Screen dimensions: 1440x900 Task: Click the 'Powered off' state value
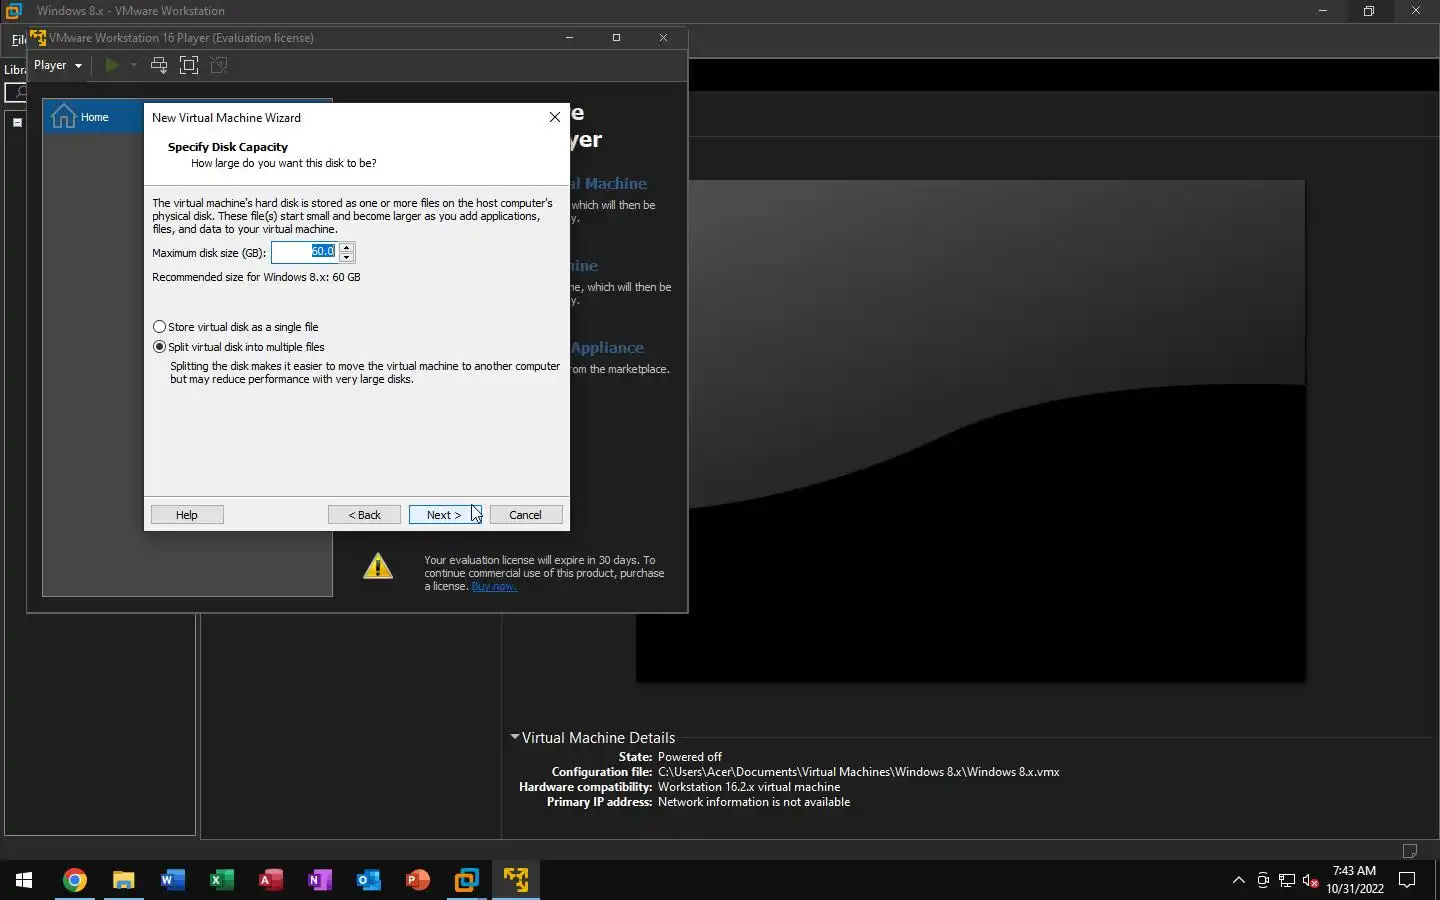(x=689, y=757)
